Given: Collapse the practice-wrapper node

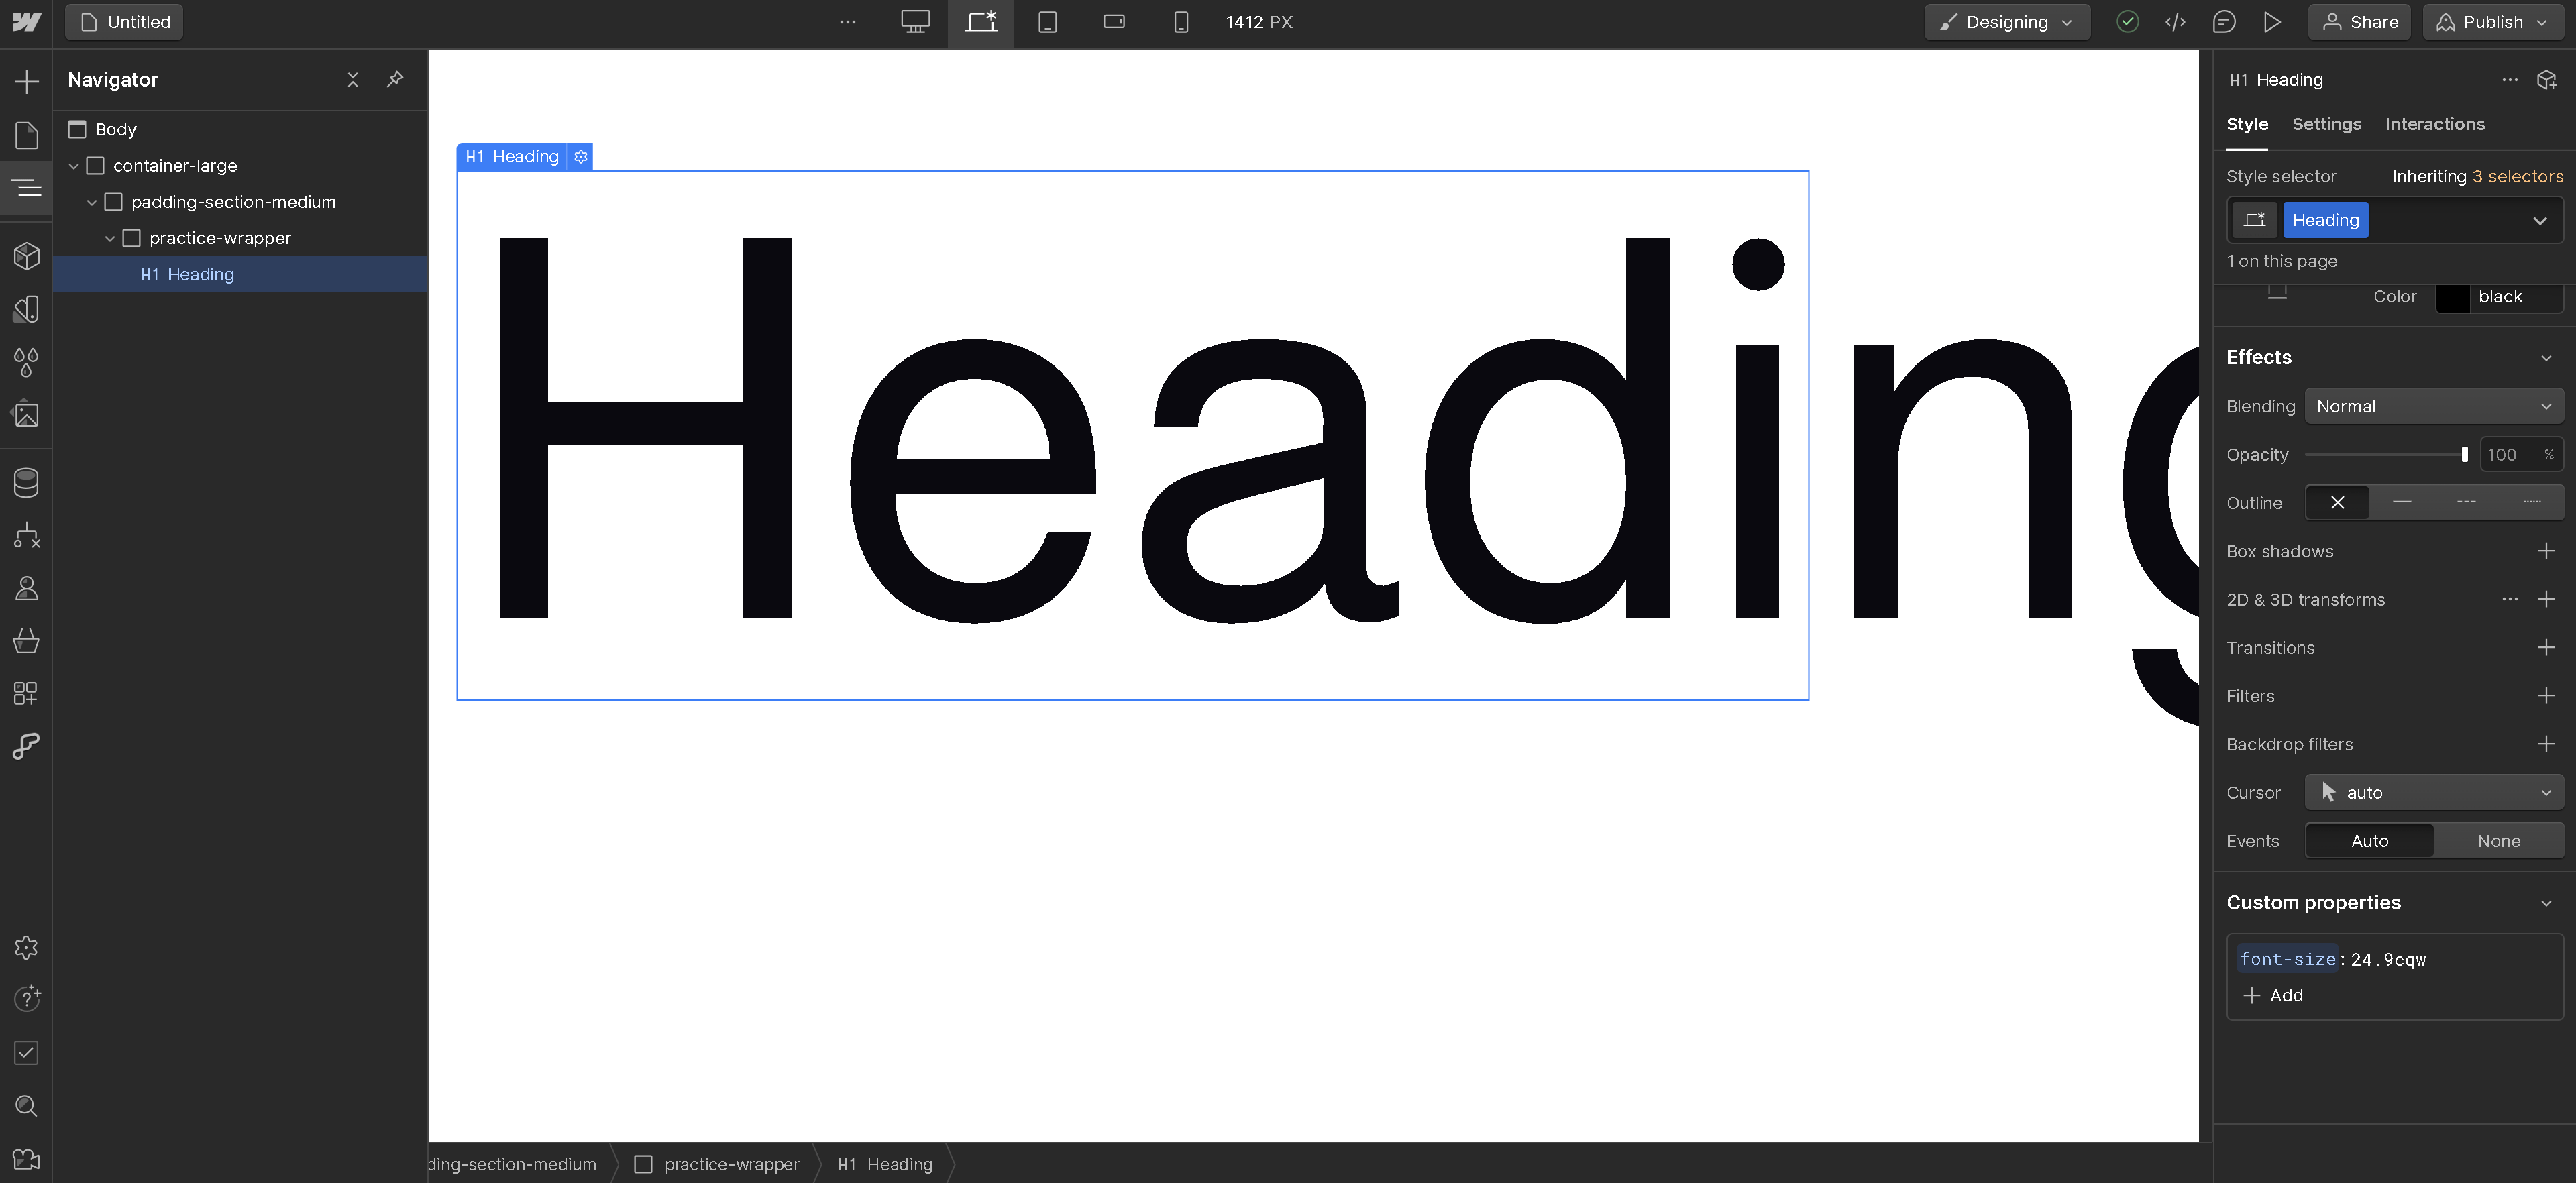Looking at the screenshot, I should (109, 238).
